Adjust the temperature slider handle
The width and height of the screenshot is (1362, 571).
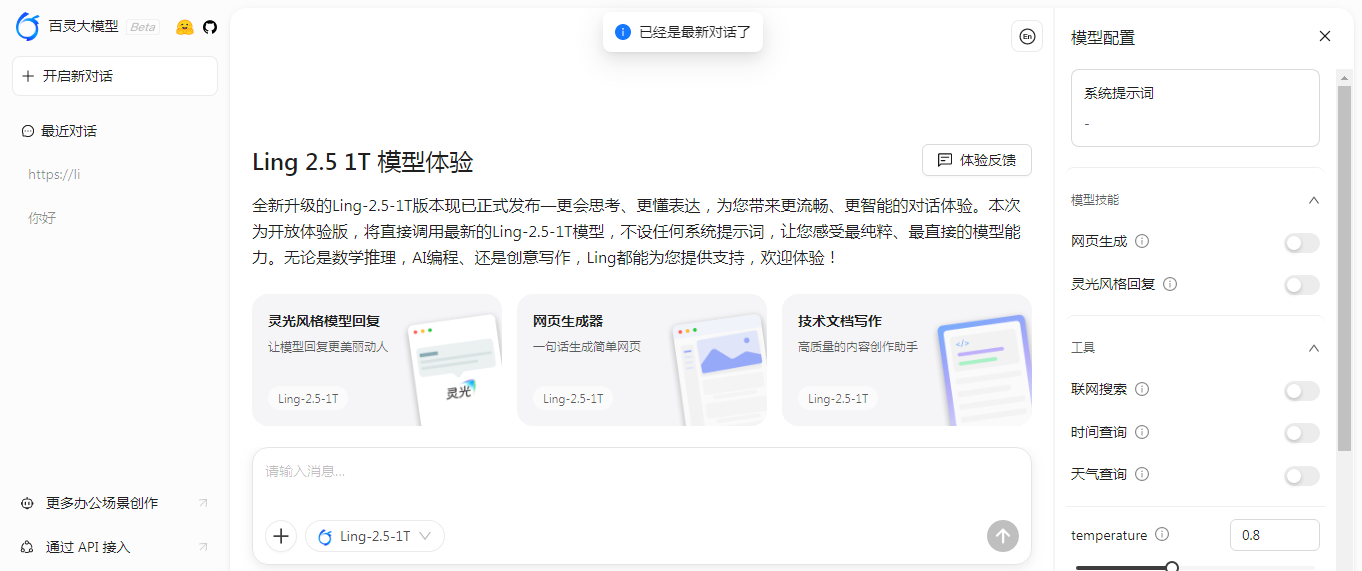(x=1172, y=567)
